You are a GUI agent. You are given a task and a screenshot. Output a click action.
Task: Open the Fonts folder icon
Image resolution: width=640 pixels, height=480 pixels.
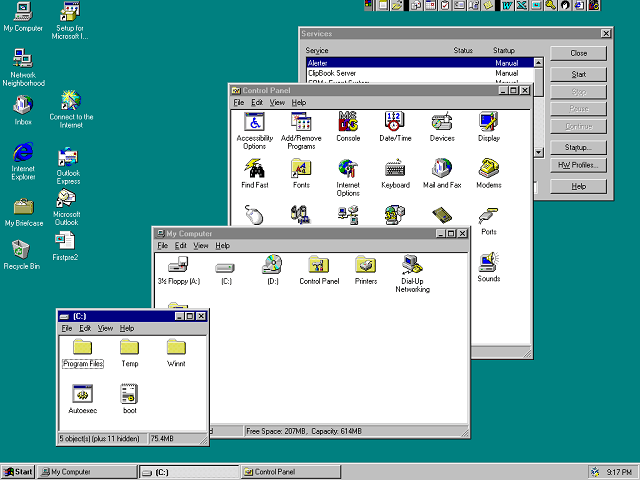[301, 173]
